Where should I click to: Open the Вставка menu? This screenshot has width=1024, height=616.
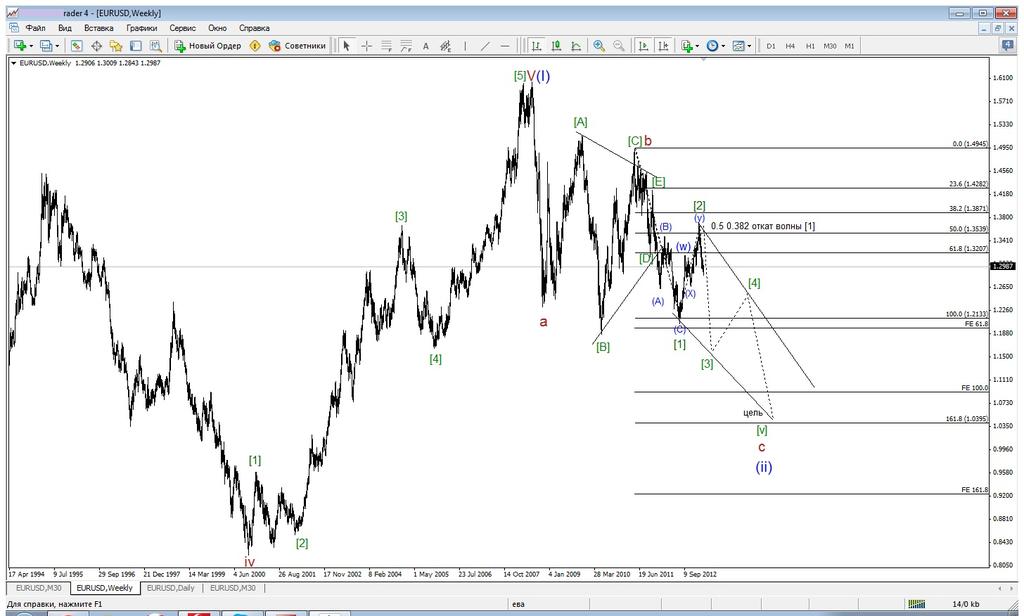(x=99, y=28)
